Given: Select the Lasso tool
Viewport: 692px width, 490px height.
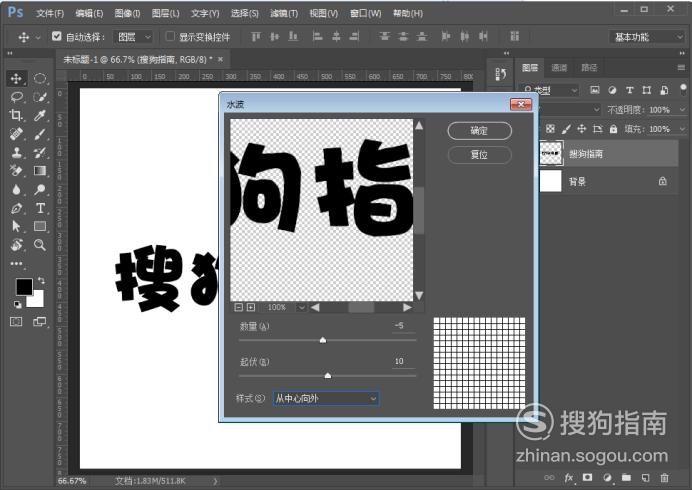Looking at the screenshot, I should [x=16, y=97].
